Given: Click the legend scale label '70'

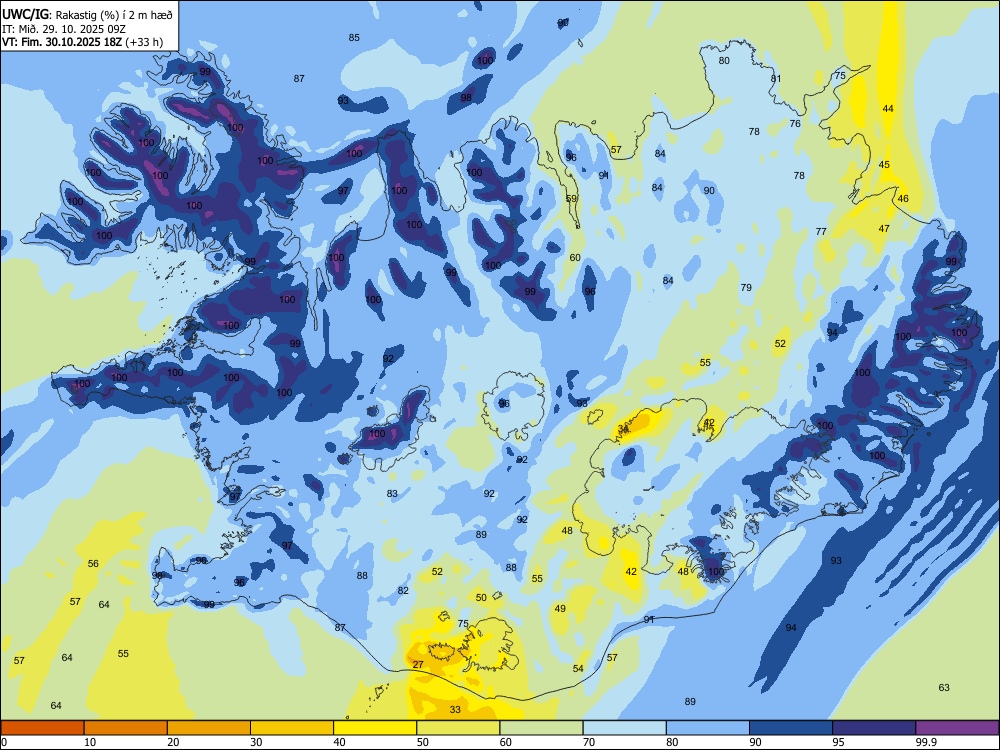Looking at the screenshot, I should (589, 742).
